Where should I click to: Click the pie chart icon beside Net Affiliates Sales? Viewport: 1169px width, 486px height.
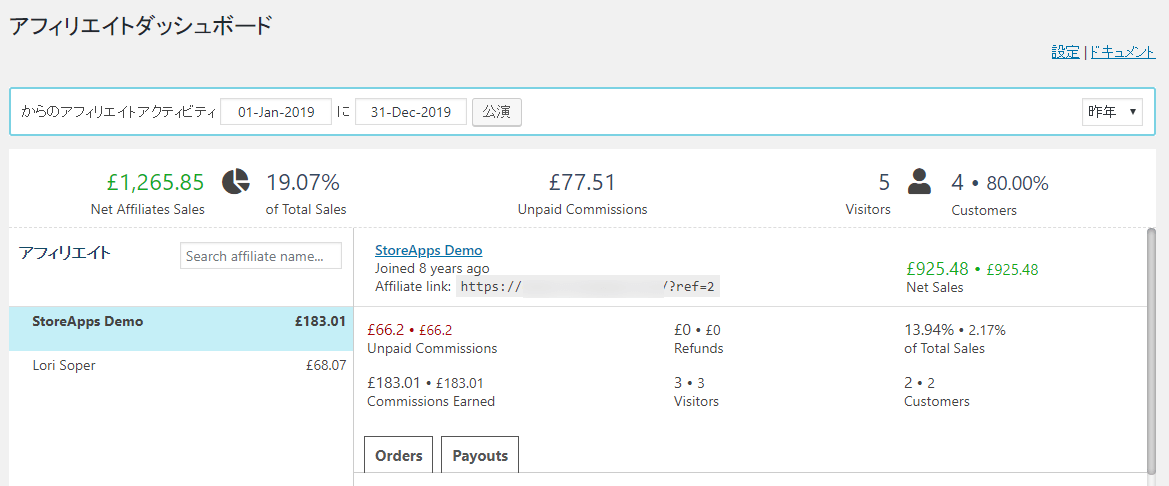(236, 181)
